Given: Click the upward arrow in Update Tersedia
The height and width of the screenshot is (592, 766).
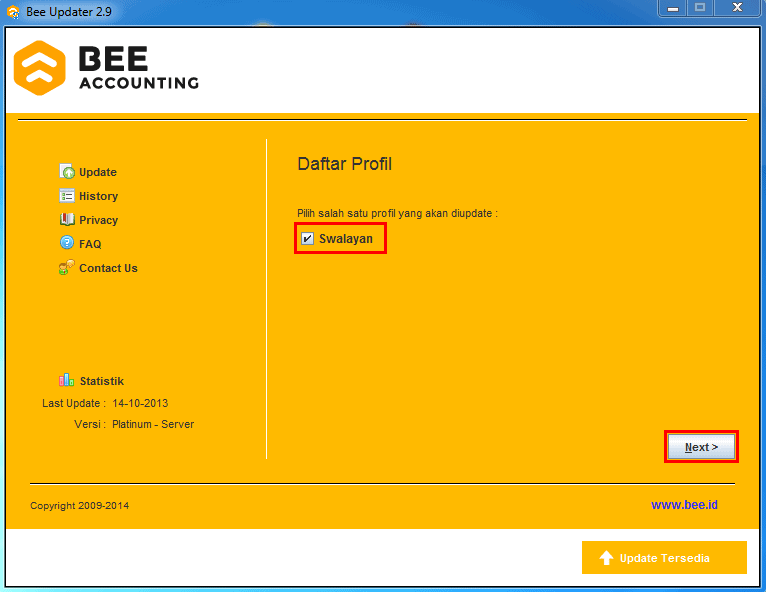Looking at the screenshot, I should [606, 557].
